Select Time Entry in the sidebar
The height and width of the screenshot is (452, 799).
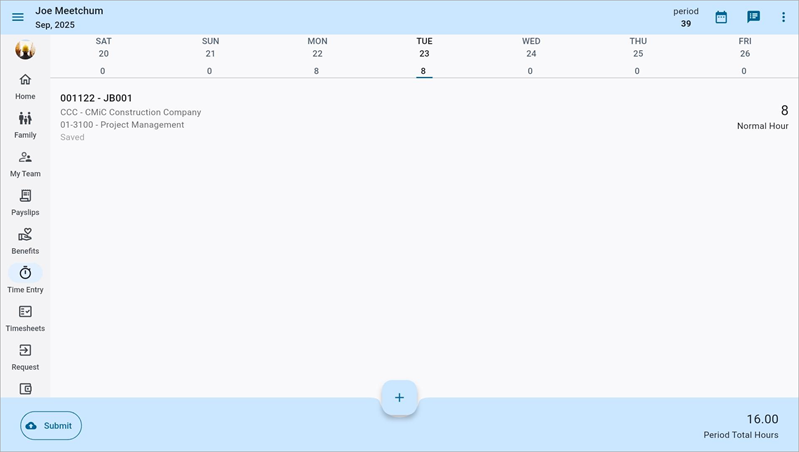[x=25, y=279]
